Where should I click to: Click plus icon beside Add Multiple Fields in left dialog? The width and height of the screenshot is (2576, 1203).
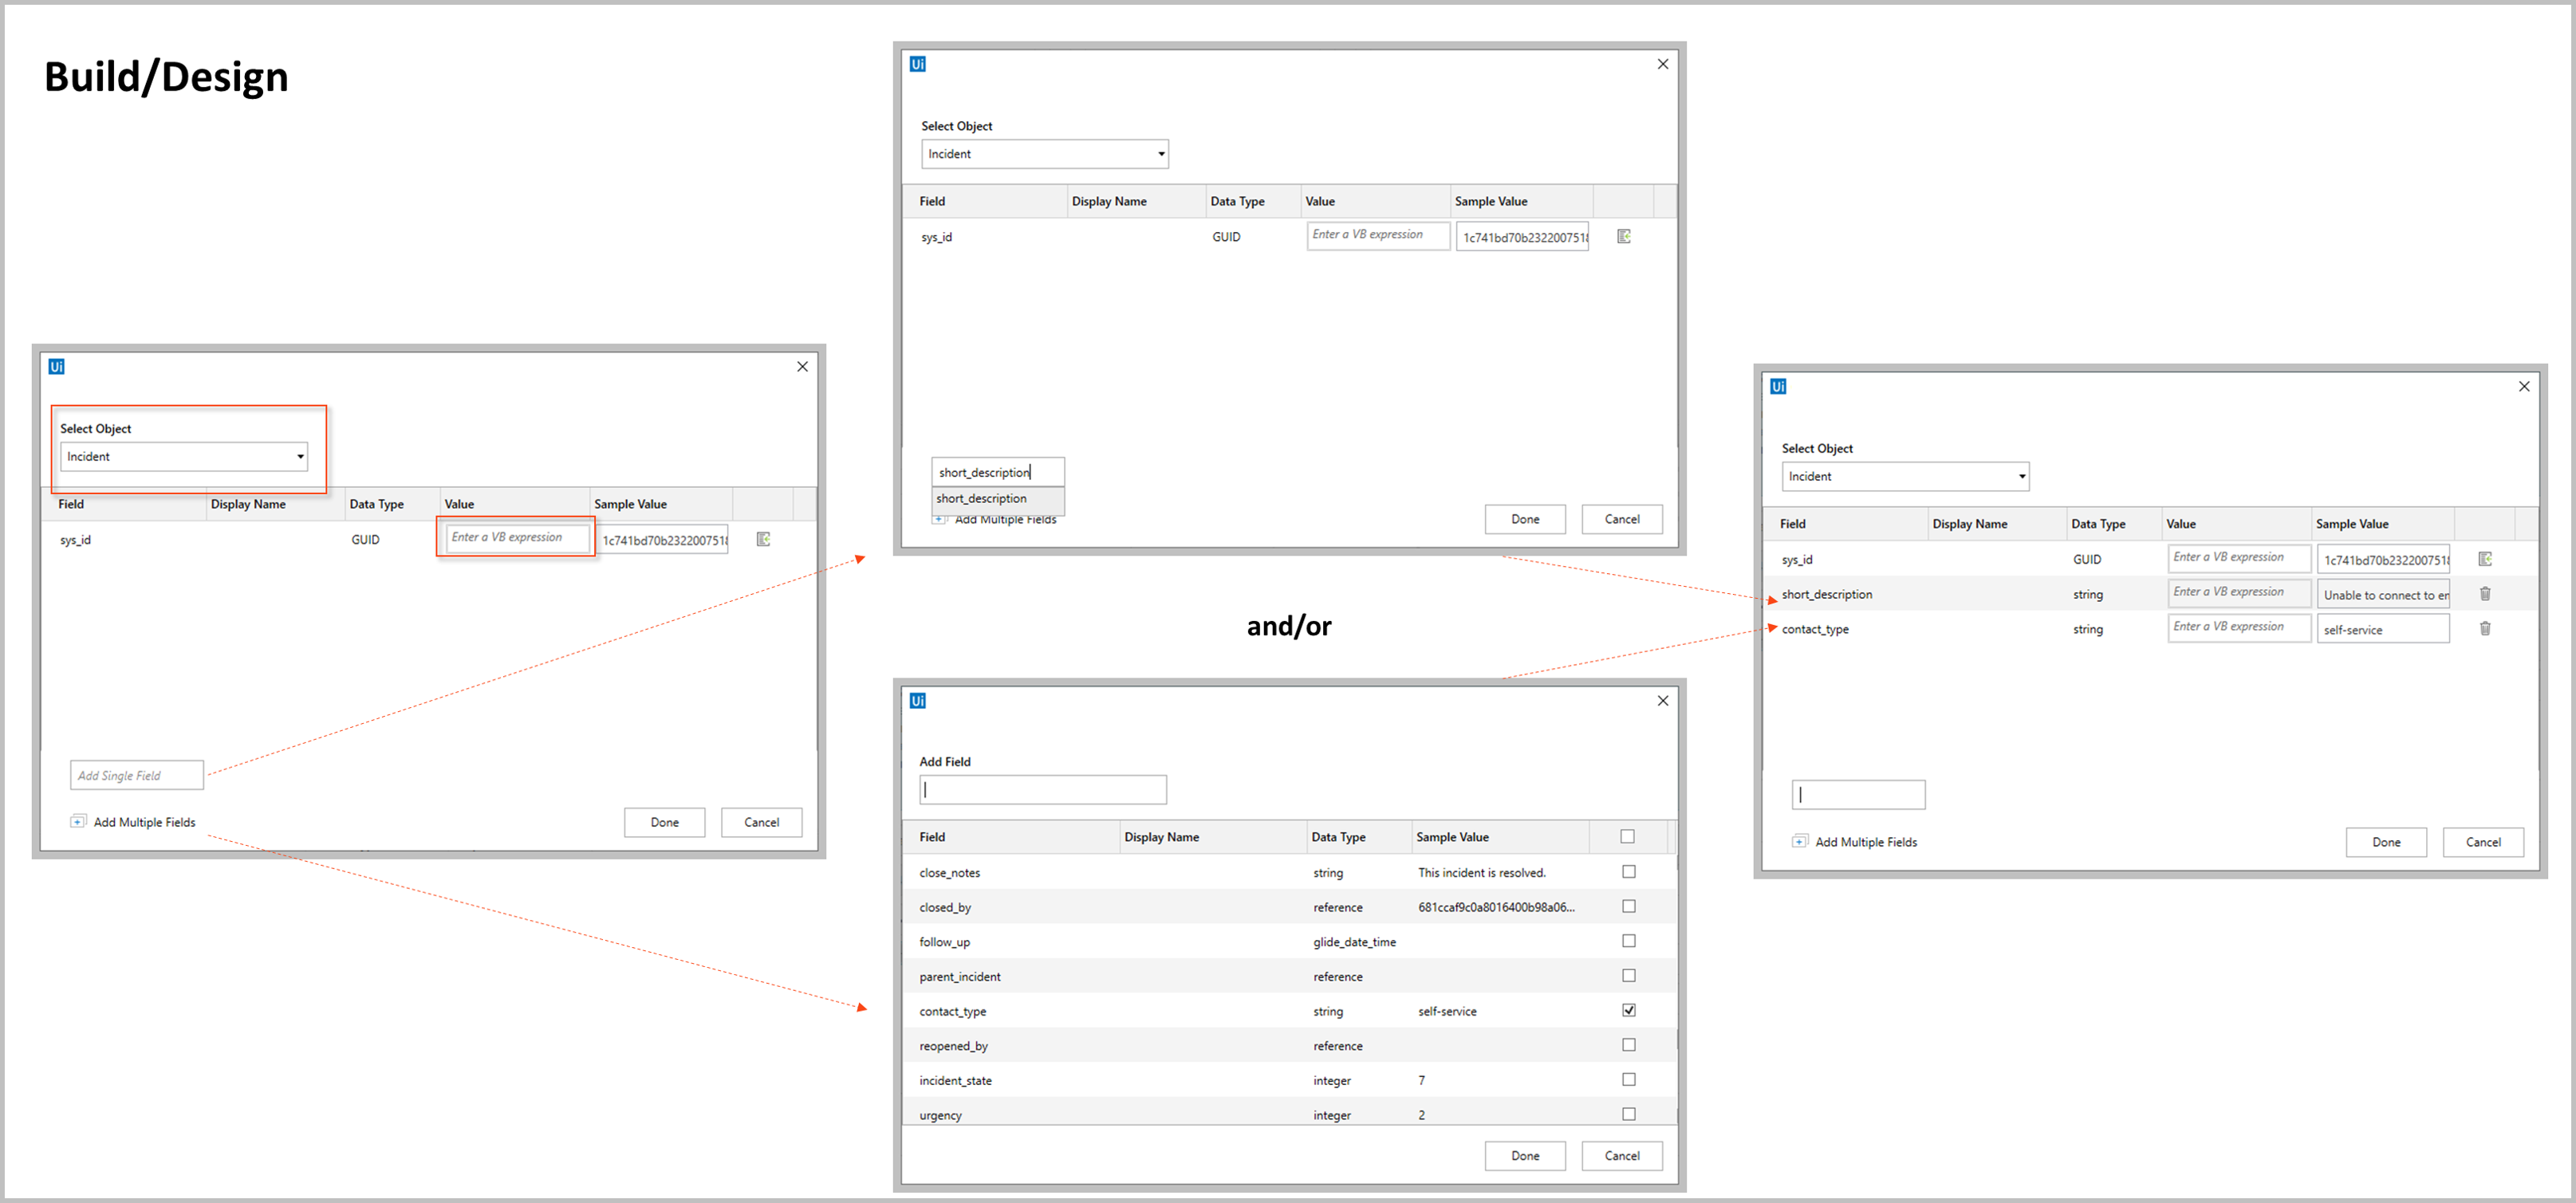(x=78, y=822)
